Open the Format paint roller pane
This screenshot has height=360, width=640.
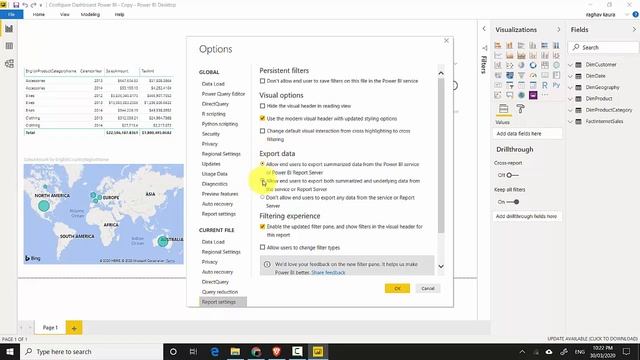[520, 109]
